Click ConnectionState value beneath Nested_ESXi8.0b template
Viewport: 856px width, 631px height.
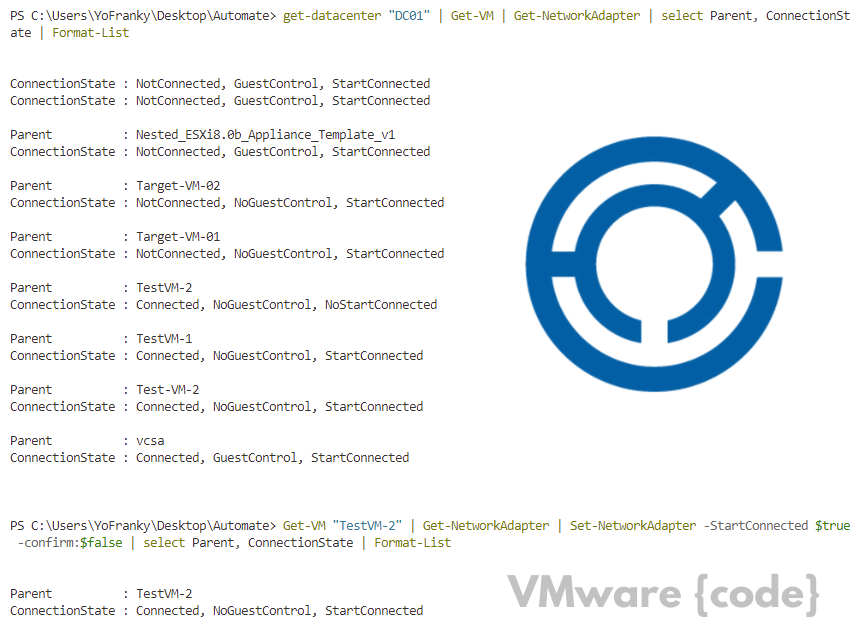pyautogui.click(x=283, y=152)
